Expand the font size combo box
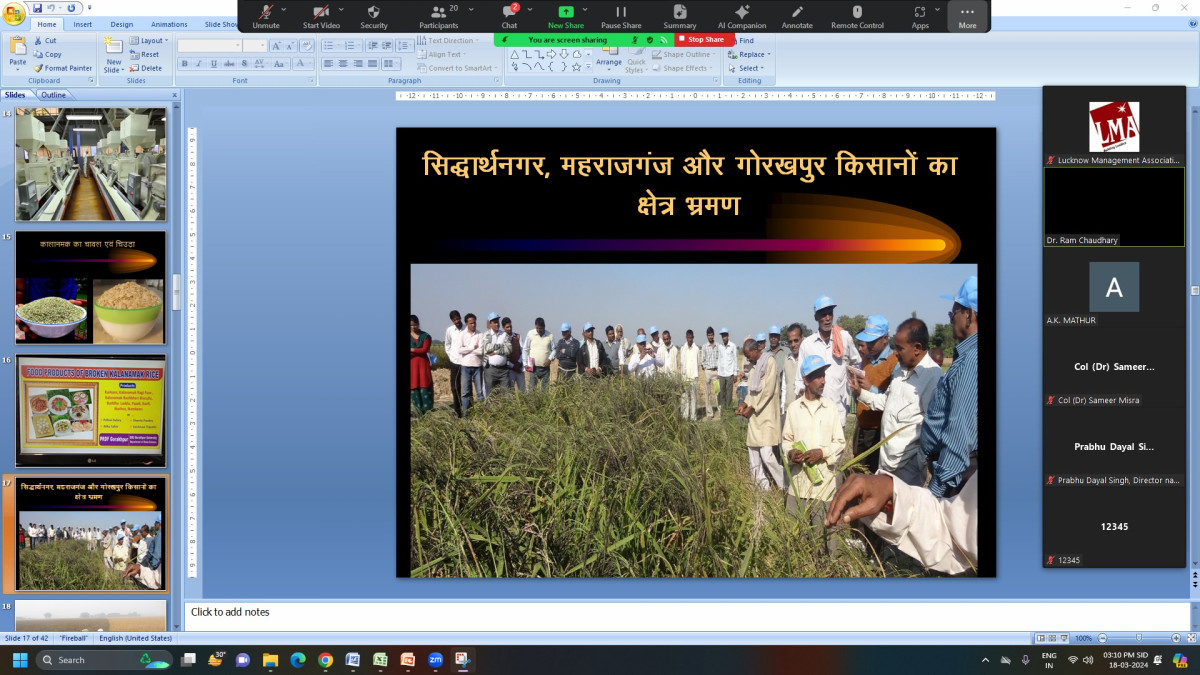The height and width of the screenshot is (675, 1200). [263, 45]
